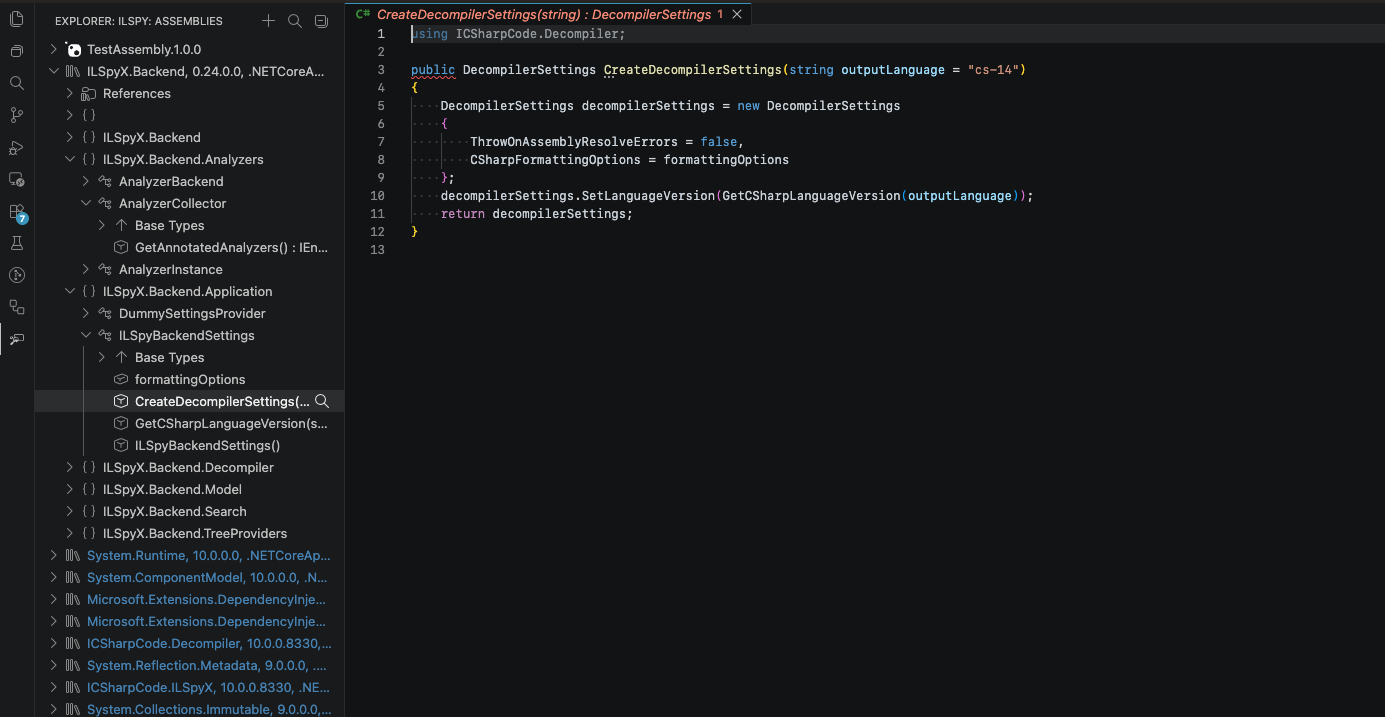This screenshot has width=1385, height=717.
Task: Click the References folder icon
Action: click(x=89, y=93)
